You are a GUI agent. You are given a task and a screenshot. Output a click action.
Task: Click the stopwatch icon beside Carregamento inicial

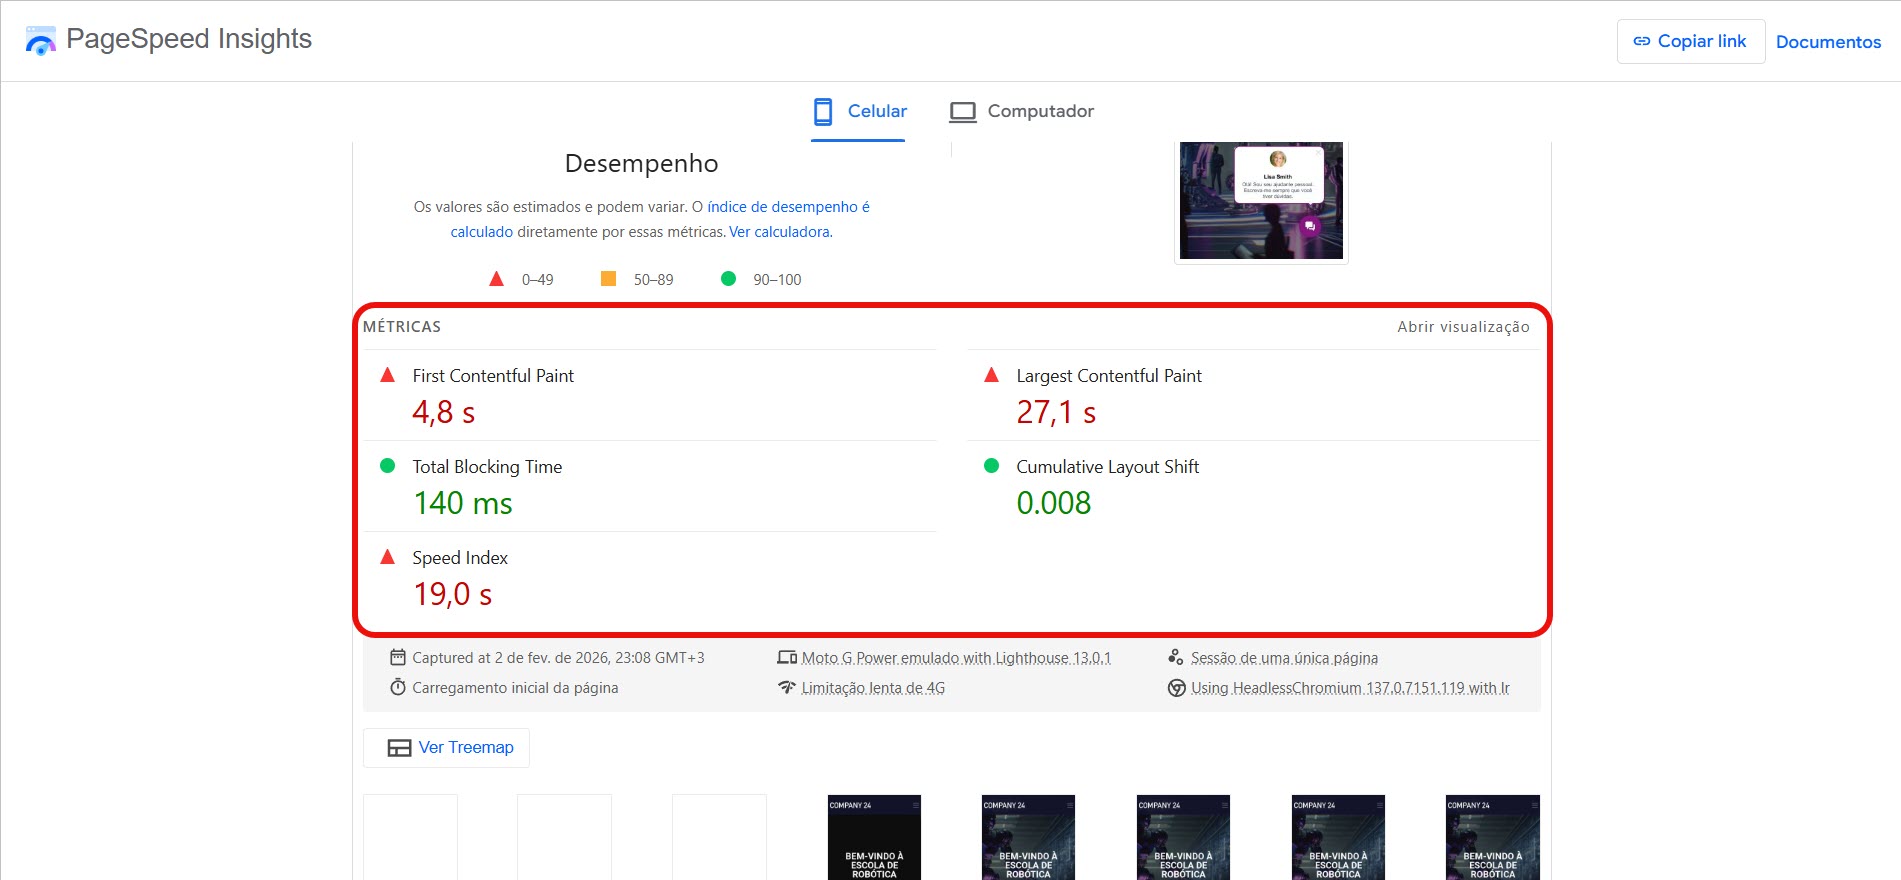pos(398,687)
